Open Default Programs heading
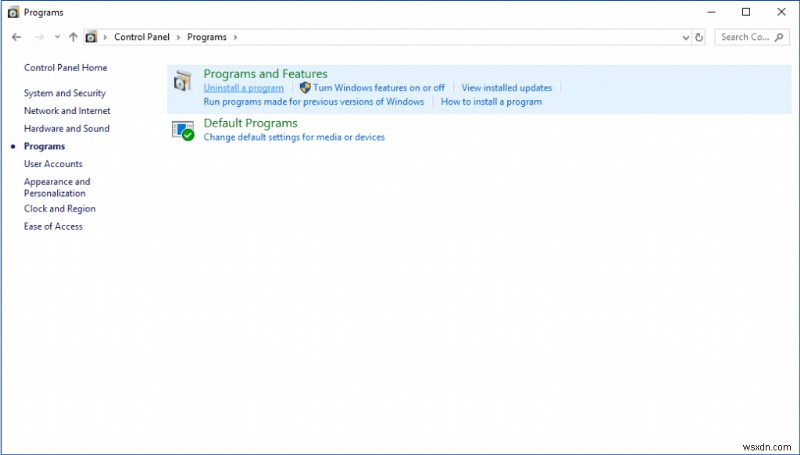This screenshot has height=455, width=800. (x=251, y=123)
